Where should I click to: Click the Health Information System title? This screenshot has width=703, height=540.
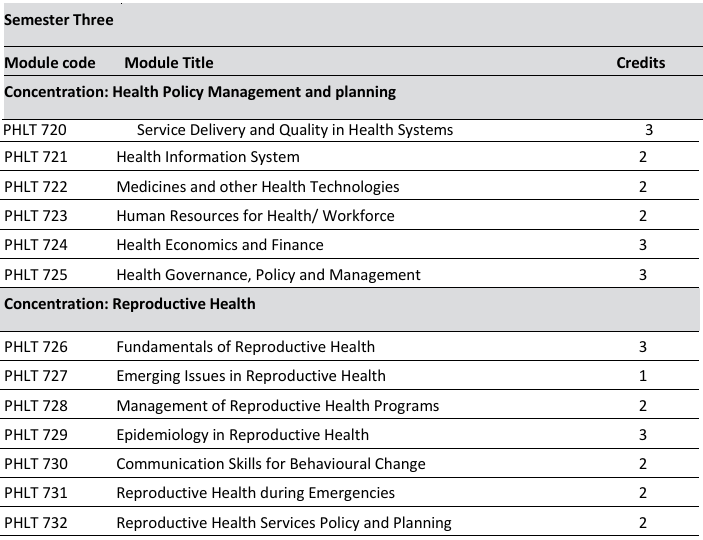click(208, 156)
